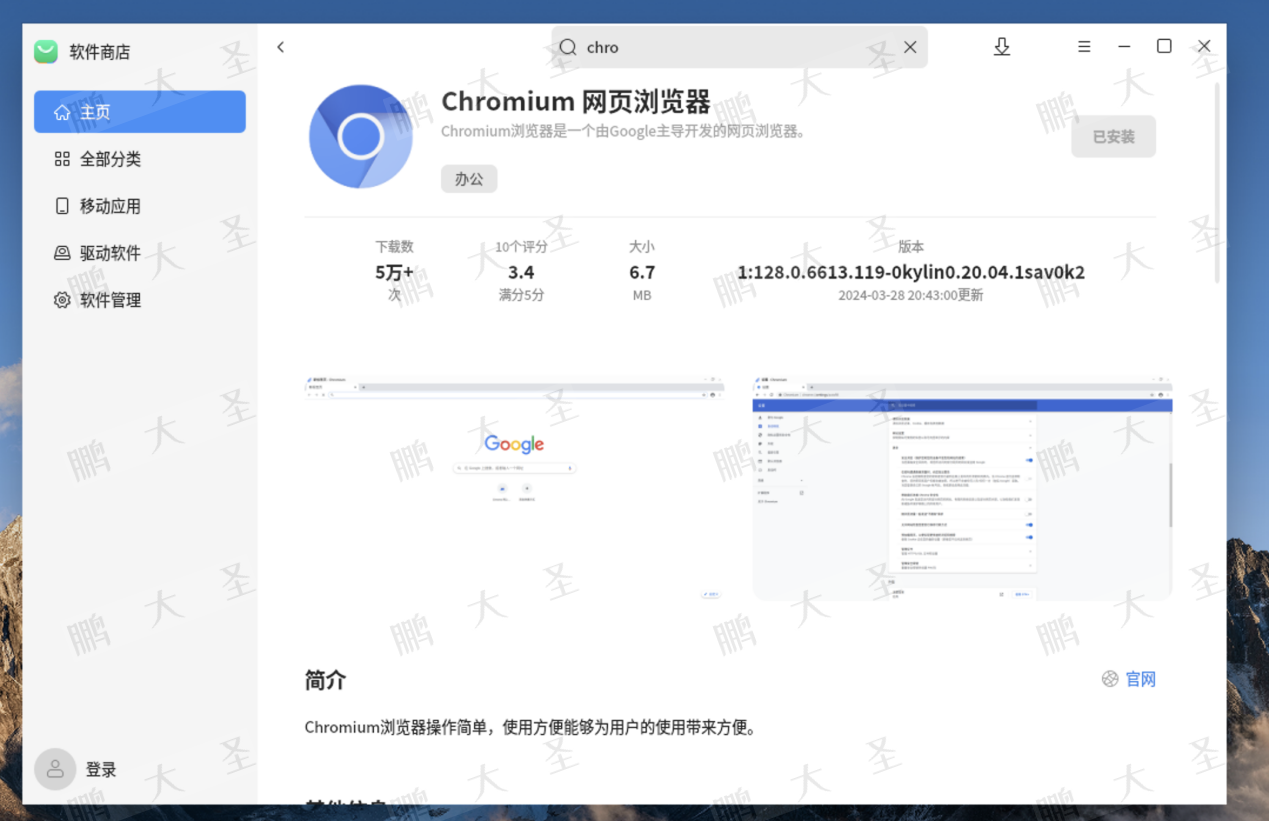Open the 官网 link
The image size is (1269, 821).
(1141, 679)
